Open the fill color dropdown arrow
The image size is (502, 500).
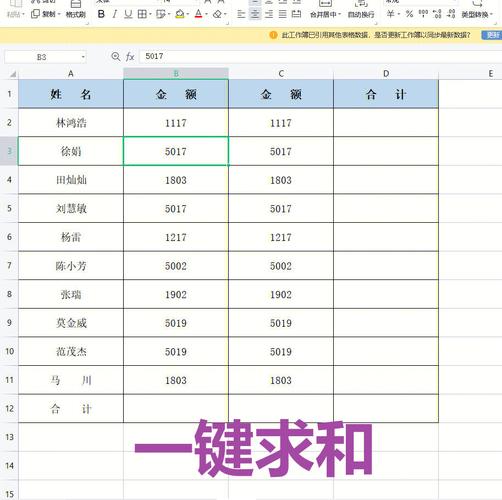(188, 14)
